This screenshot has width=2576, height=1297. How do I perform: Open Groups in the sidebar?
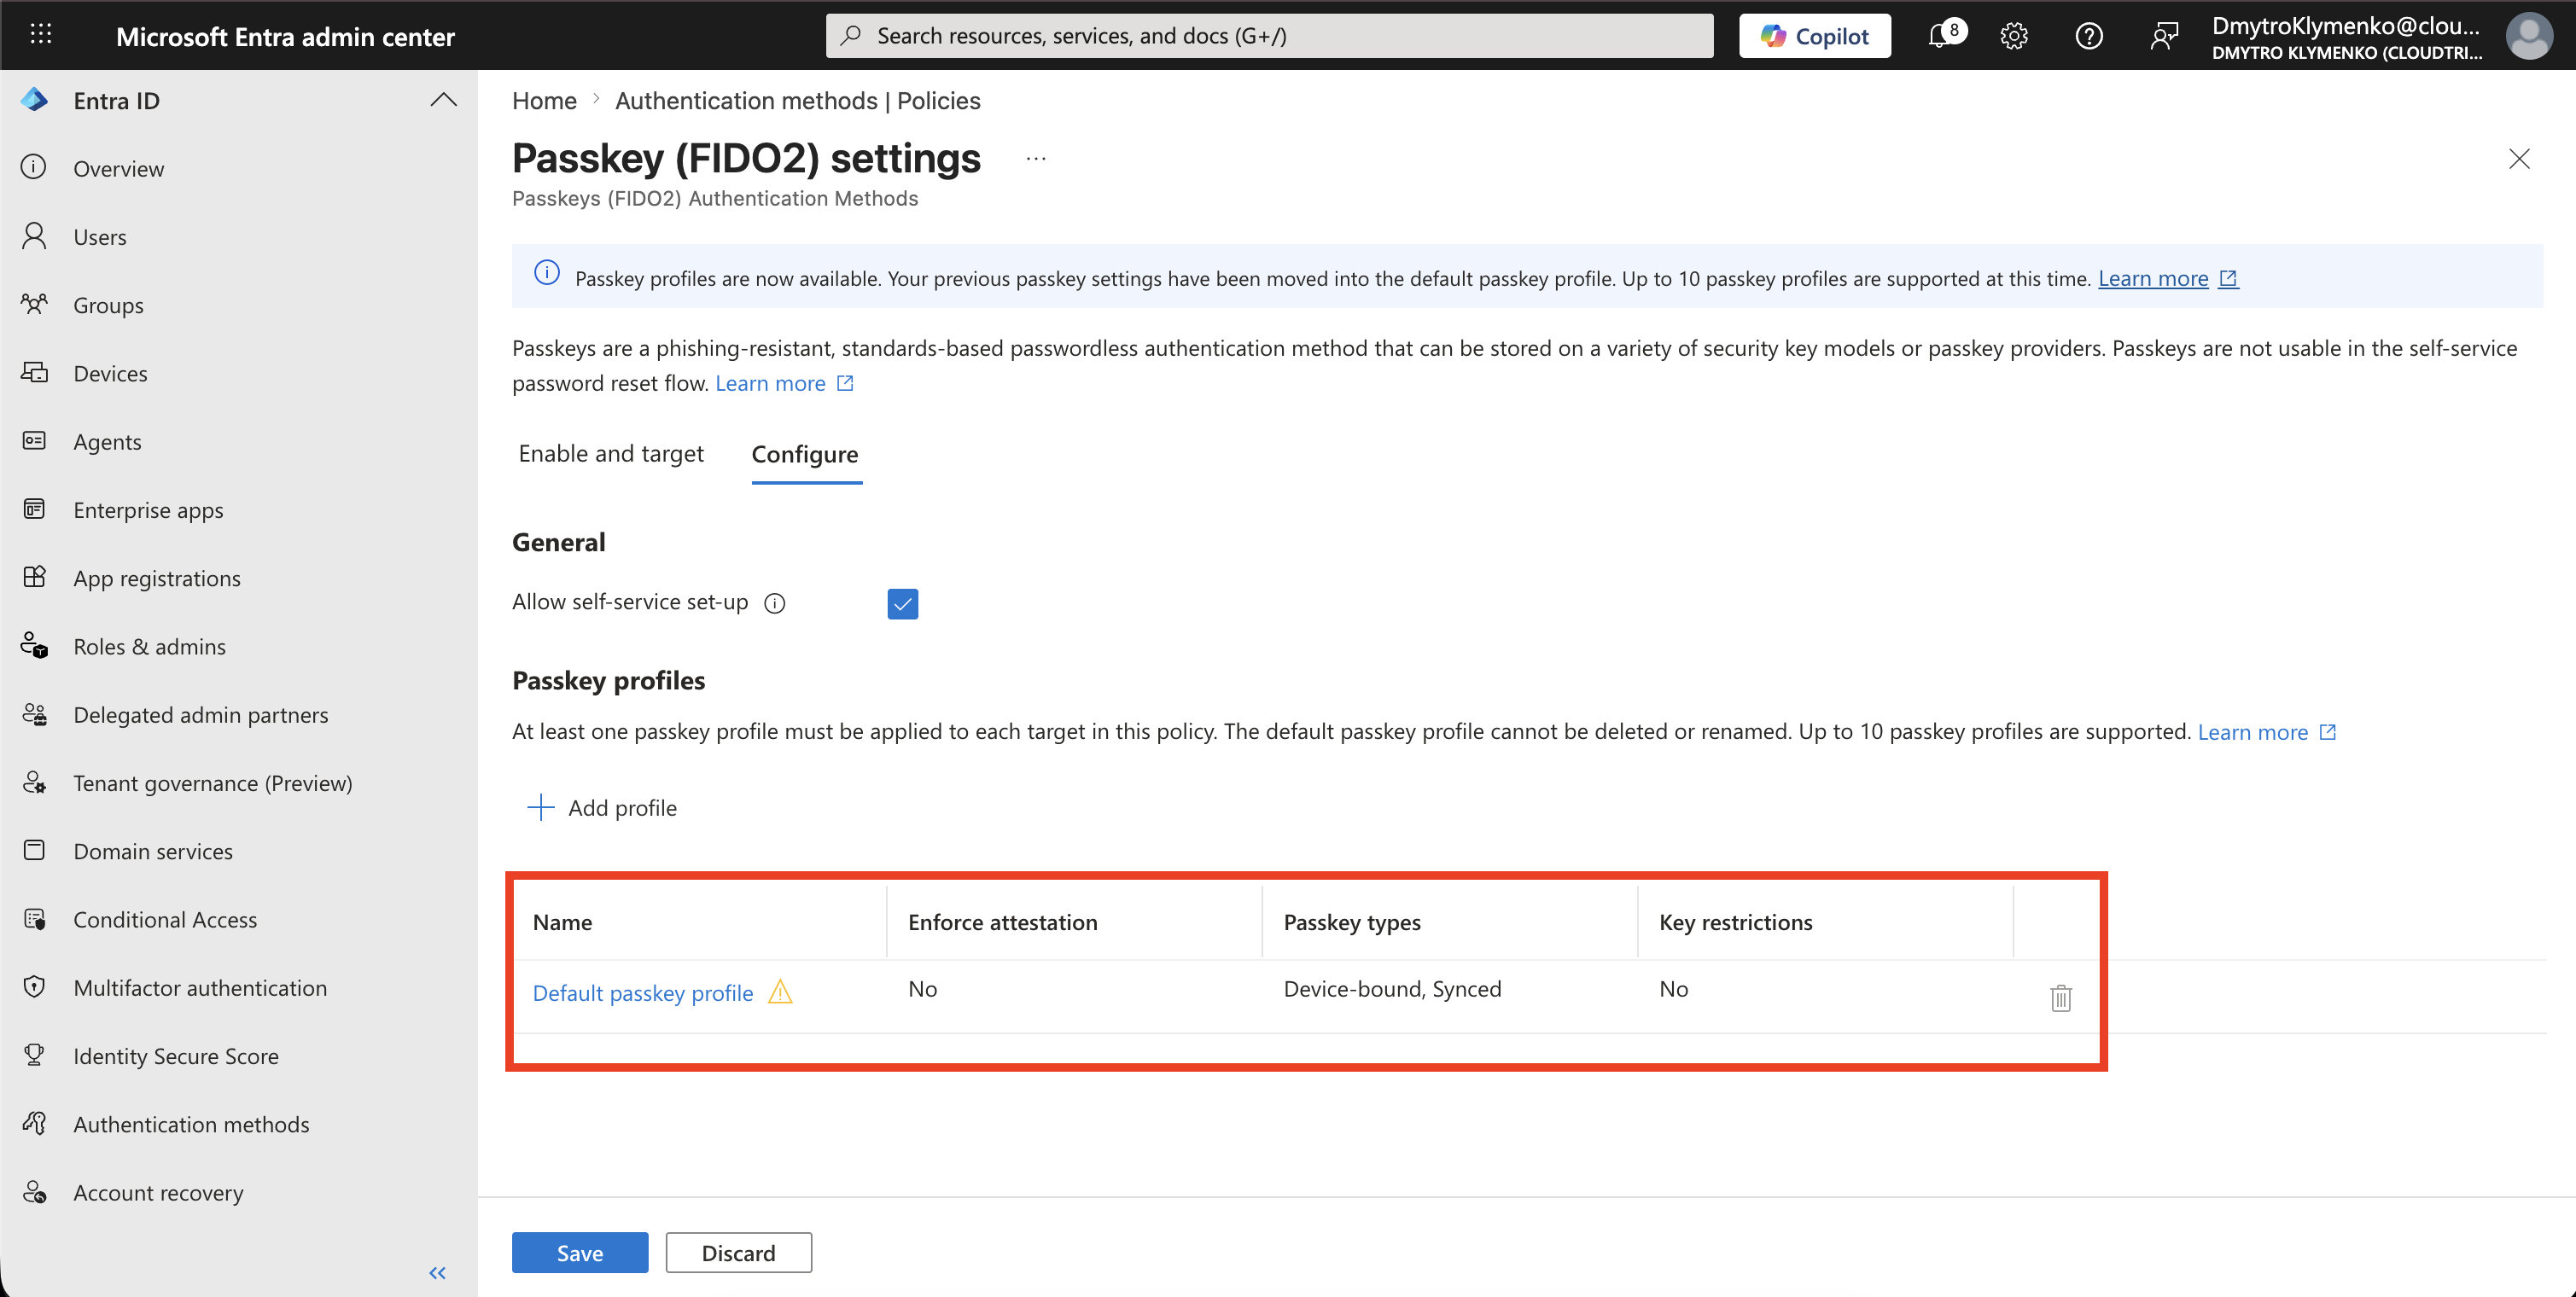108,306
